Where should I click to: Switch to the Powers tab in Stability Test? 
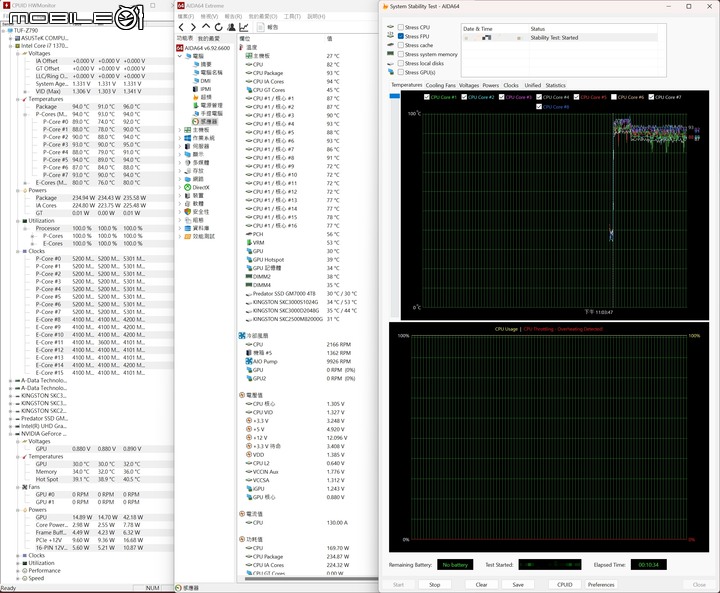coord(490,85)
